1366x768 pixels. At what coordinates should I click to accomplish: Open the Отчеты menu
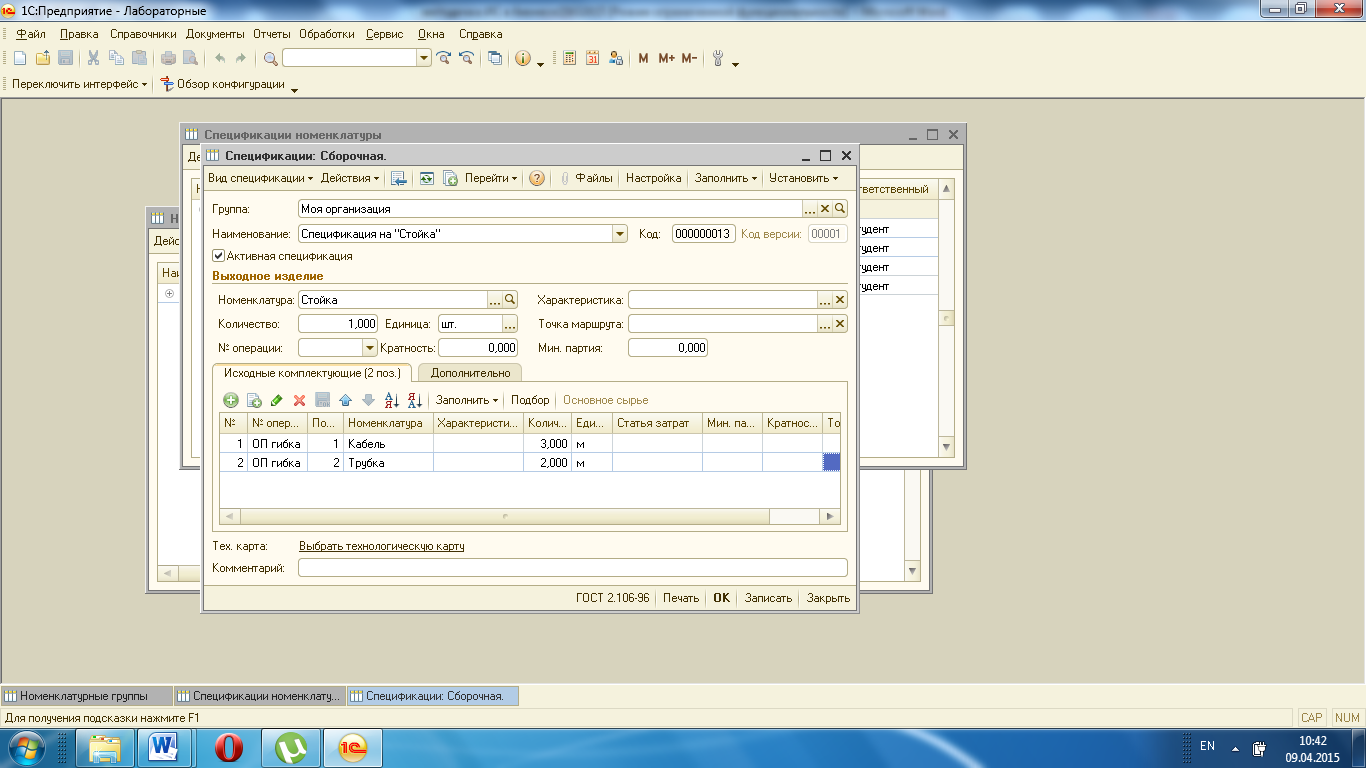[x=272, y=34]
